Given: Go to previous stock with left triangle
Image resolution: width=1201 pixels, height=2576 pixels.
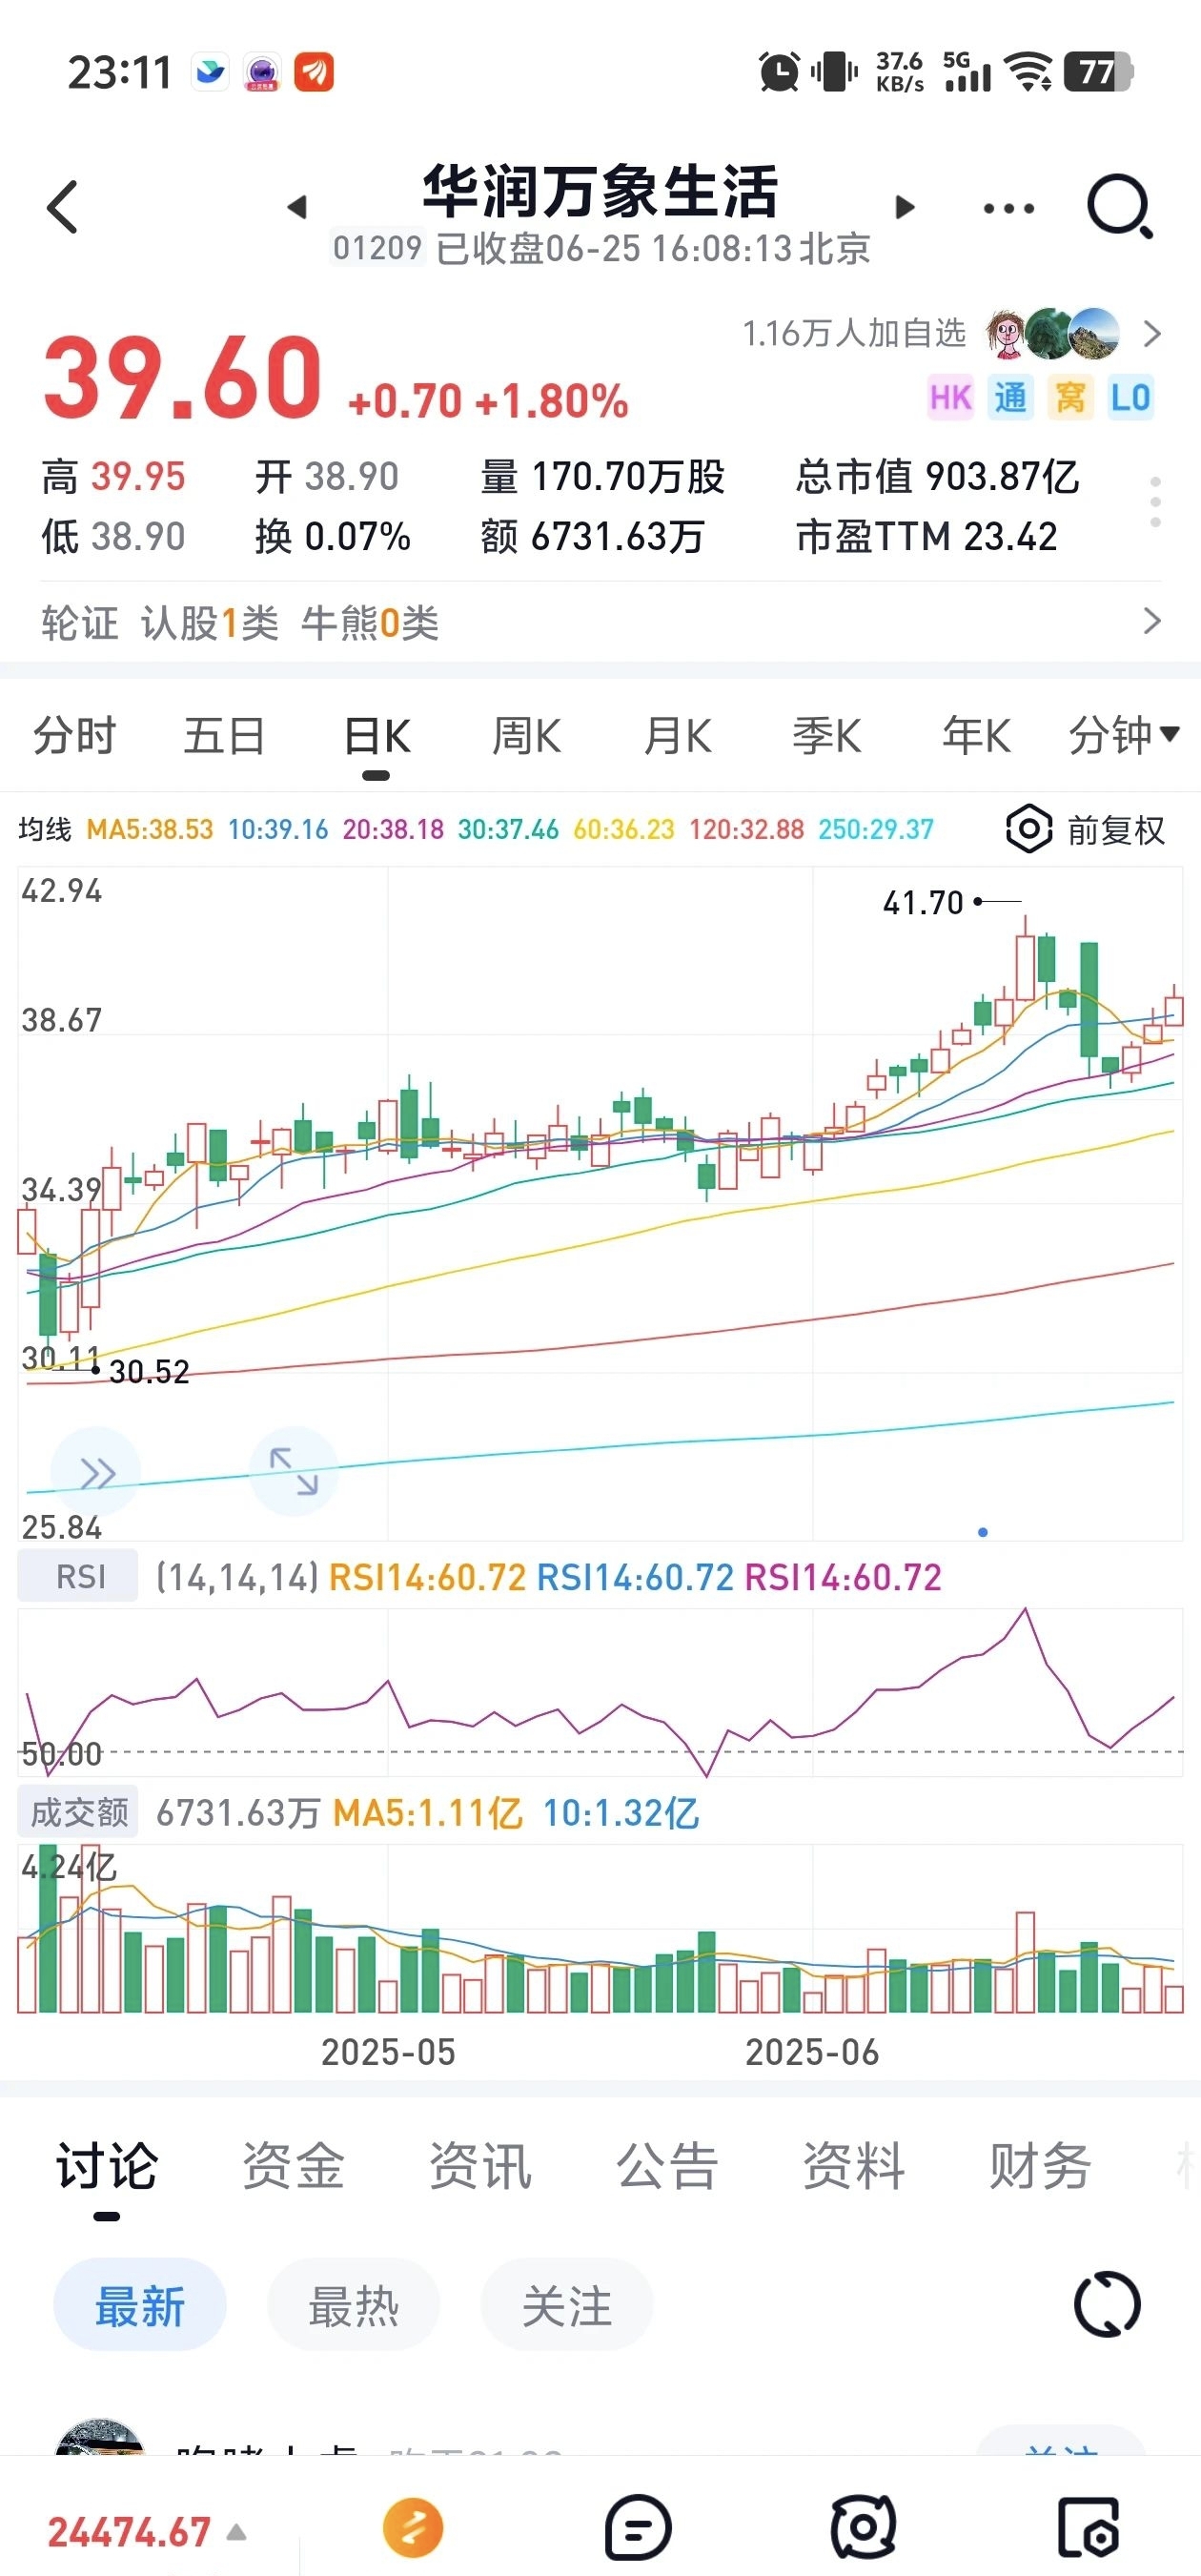Looking at the screenshot, I should [296, 207].
